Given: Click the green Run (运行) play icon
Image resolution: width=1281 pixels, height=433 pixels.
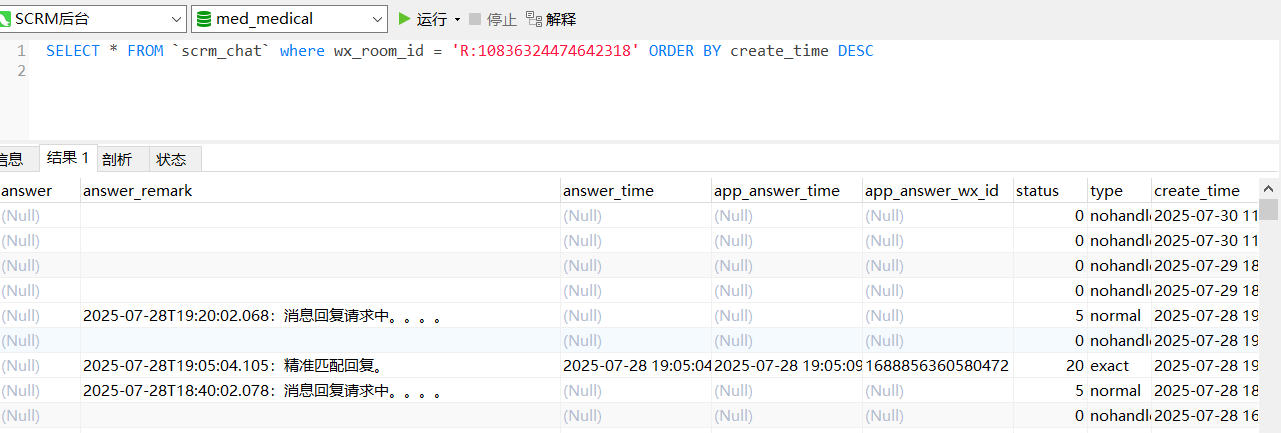Looking at the screenshot, I should pyautogui.click(x=404, y=18).
